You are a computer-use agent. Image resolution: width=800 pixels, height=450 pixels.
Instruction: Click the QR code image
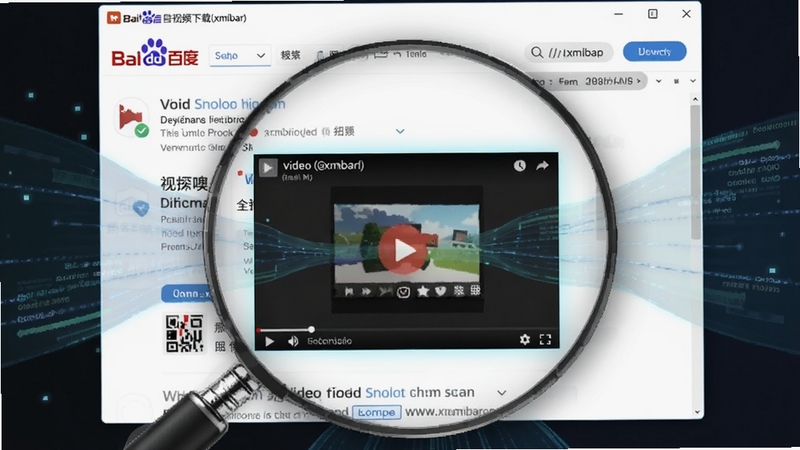pos(184,334)
